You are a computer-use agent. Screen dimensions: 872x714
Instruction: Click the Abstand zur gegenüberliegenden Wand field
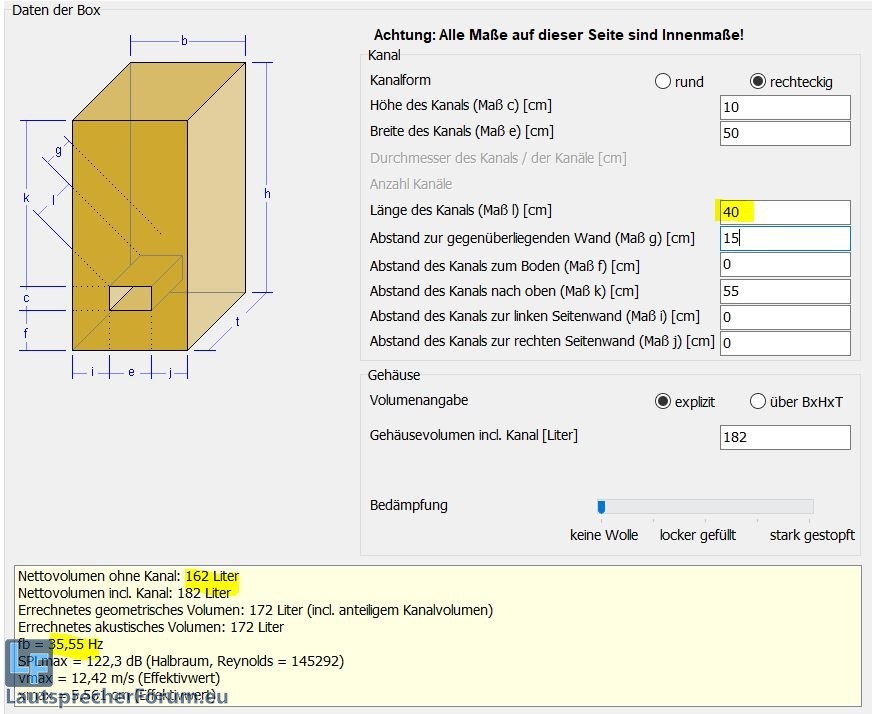pos(784,238)
